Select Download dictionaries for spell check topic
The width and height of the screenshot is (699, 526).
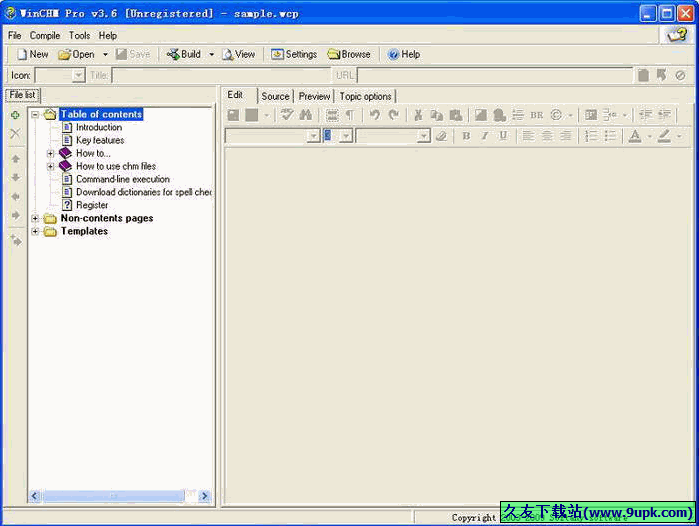[x=144, y=192]
